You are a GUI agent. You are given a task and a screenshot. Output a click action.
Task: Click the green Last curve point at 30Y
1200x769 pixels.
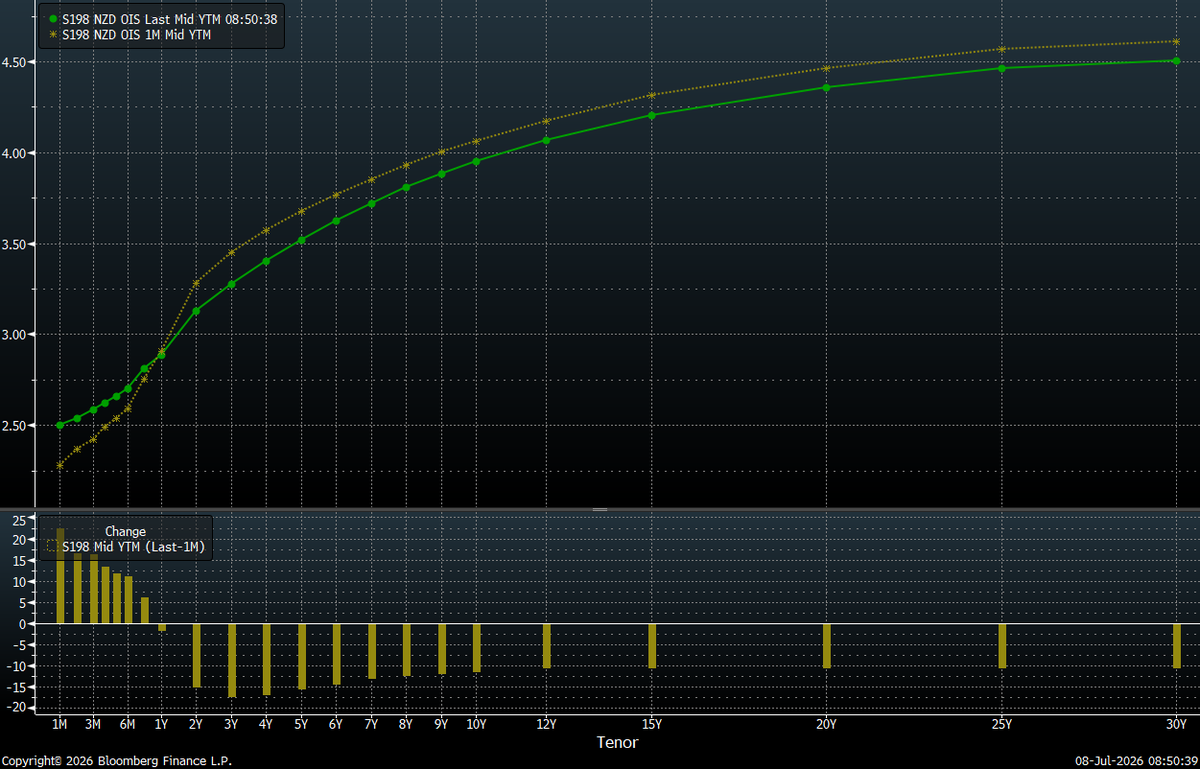(x=1176, y=61)
